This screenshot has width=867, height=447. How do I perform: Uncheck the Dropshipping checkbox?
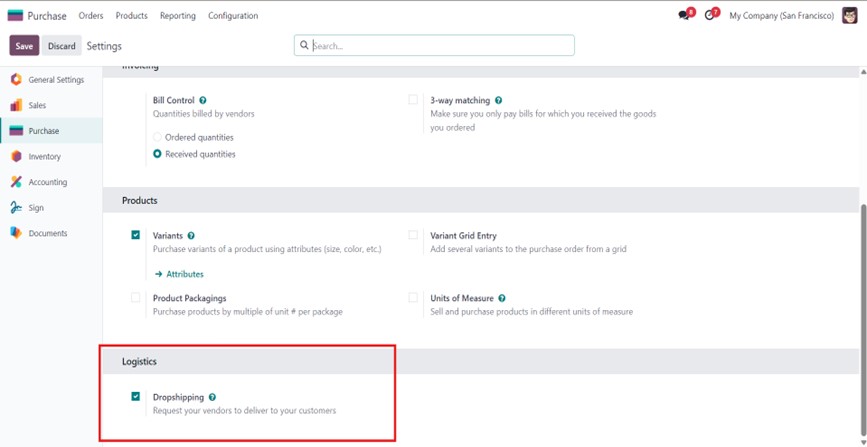[x=136, y=397]
